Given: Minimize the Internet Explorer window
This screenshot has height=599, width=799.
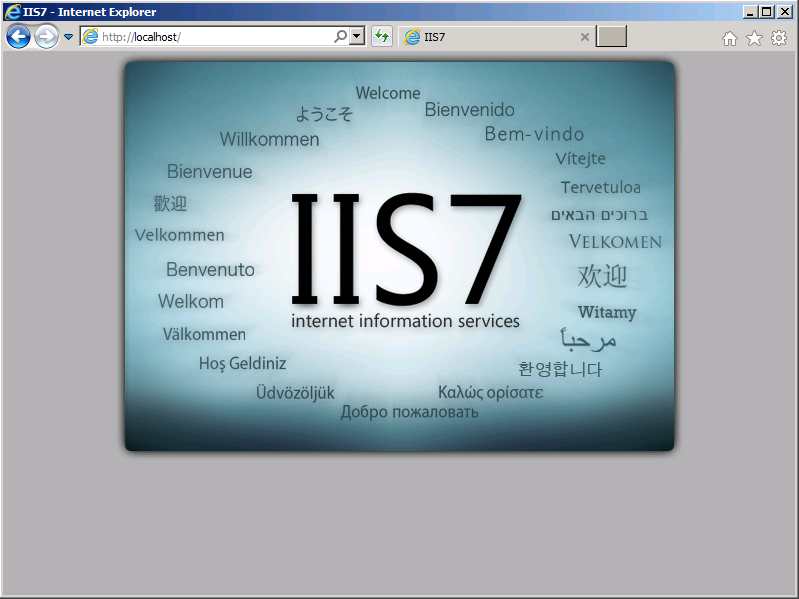Looking at the screenshot, I should (x=749, y=12).
